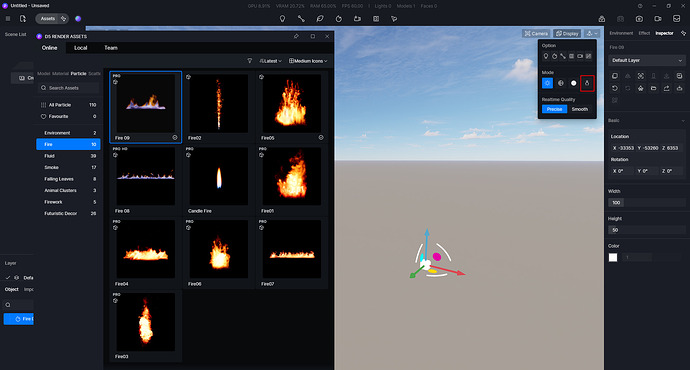690x370 pixels.
Task: Click the Assets button in top toolbar
Action: click(x=48, y=19)
